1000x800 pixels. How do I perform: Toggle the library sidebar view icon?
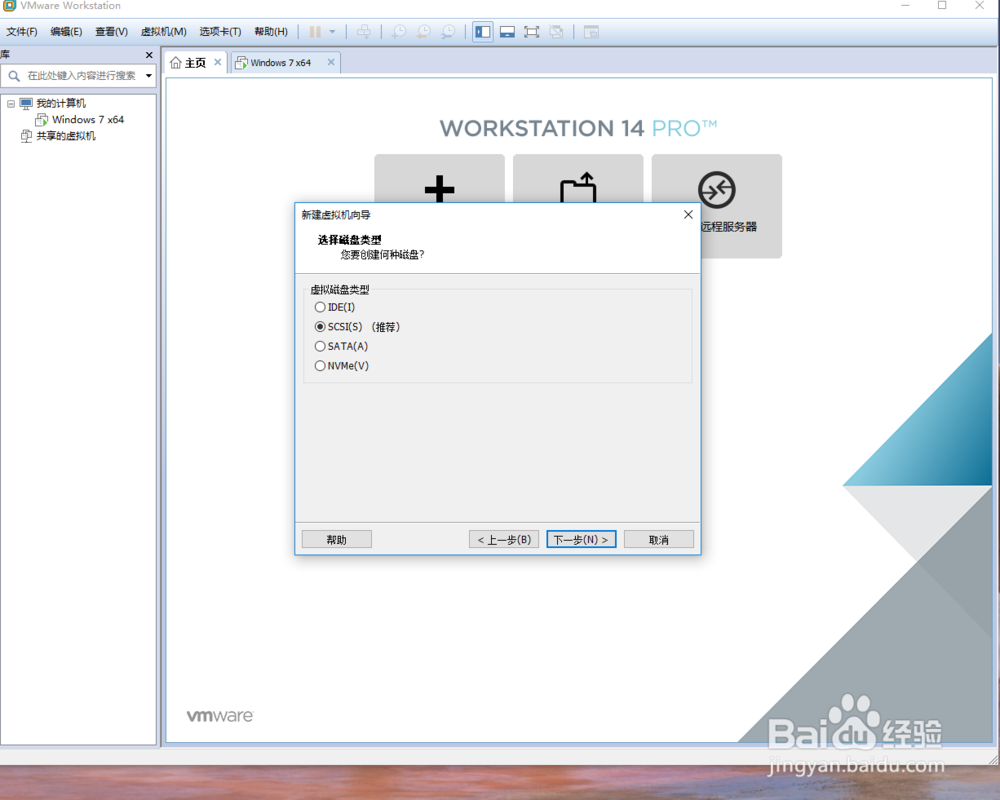point(483,32)
